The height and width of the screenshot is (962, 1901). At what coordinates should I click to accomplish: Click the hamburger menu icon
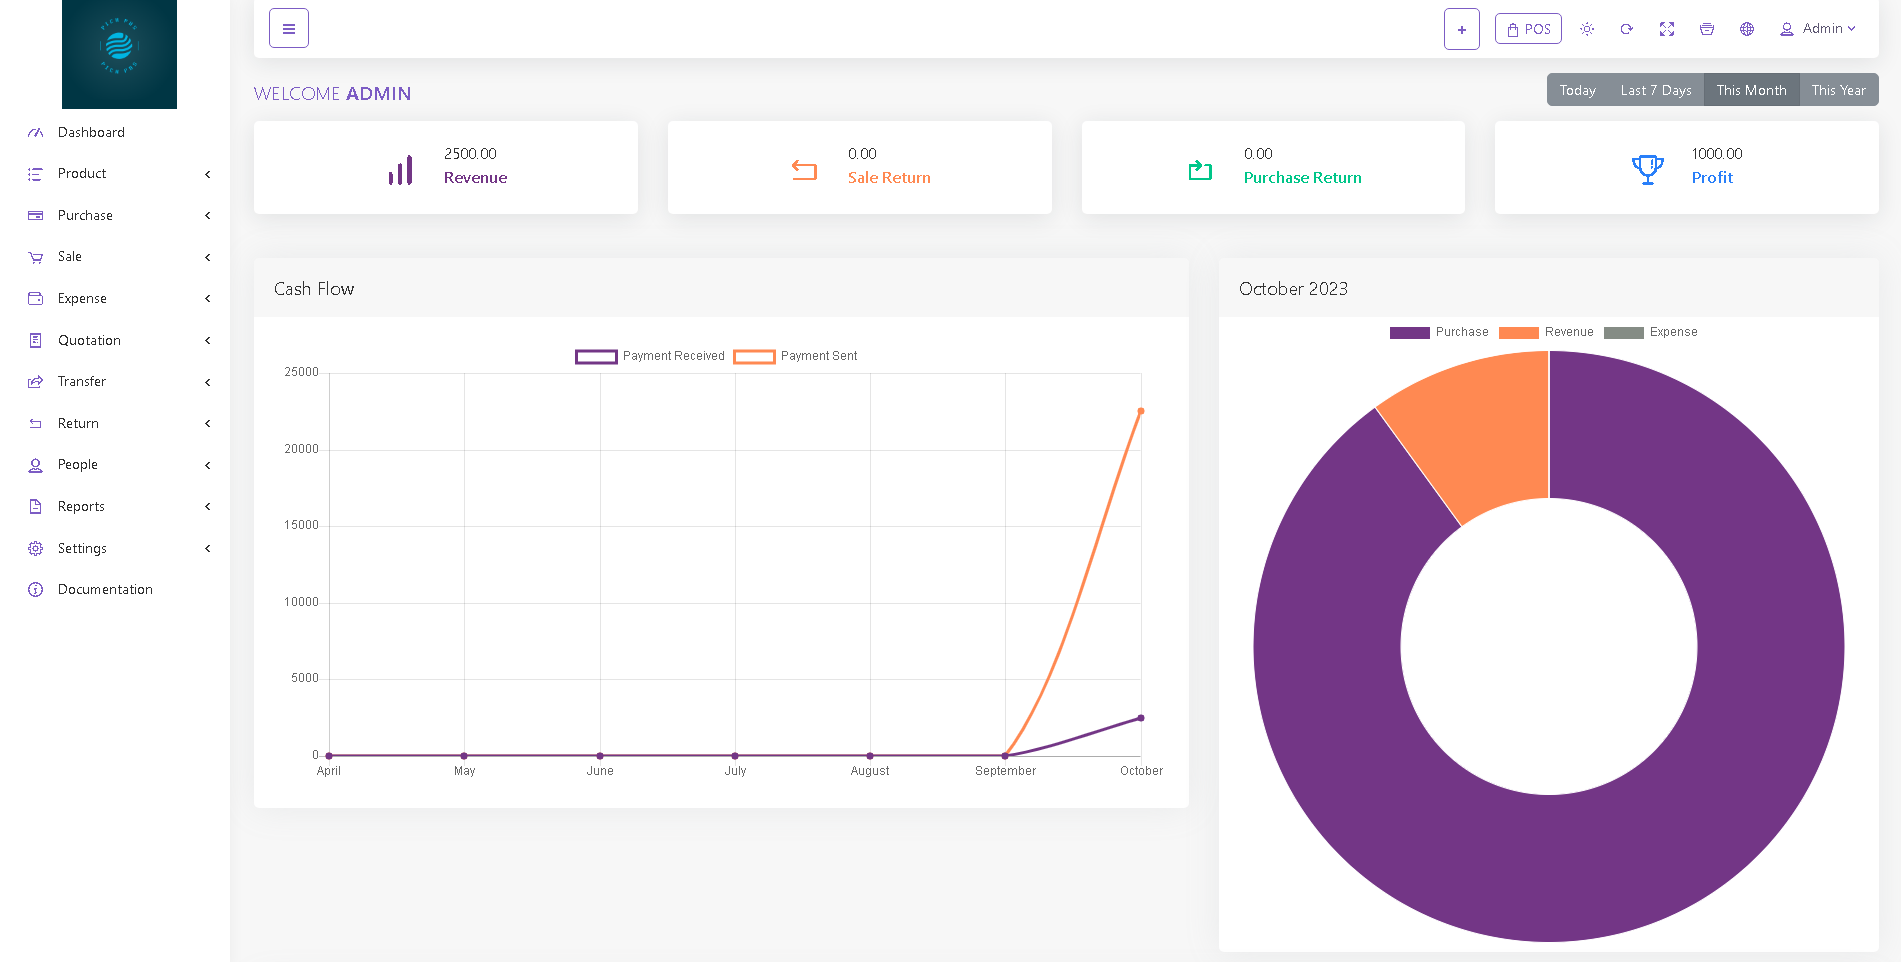pos(288,29)
